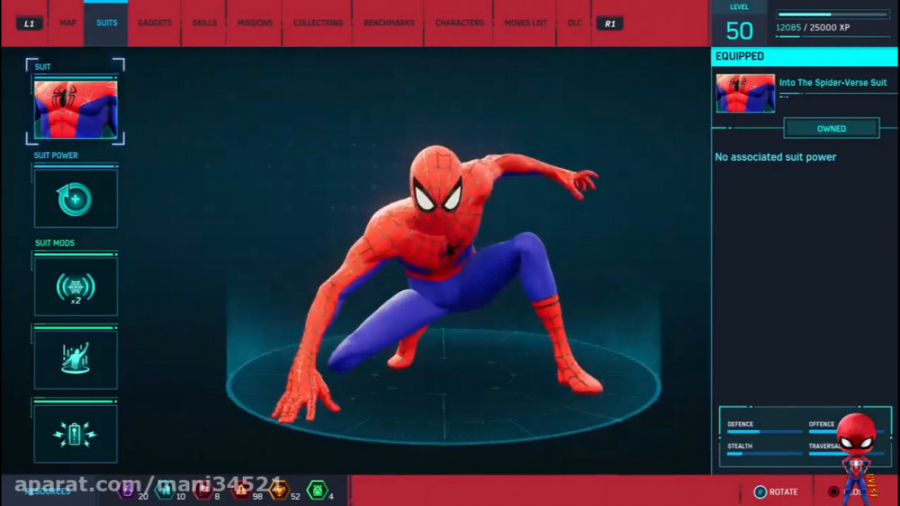Screen dimensions: 900x506
Task: Click the equipped Spider-Verse suit thumbnail
Action: pos(745,93)
